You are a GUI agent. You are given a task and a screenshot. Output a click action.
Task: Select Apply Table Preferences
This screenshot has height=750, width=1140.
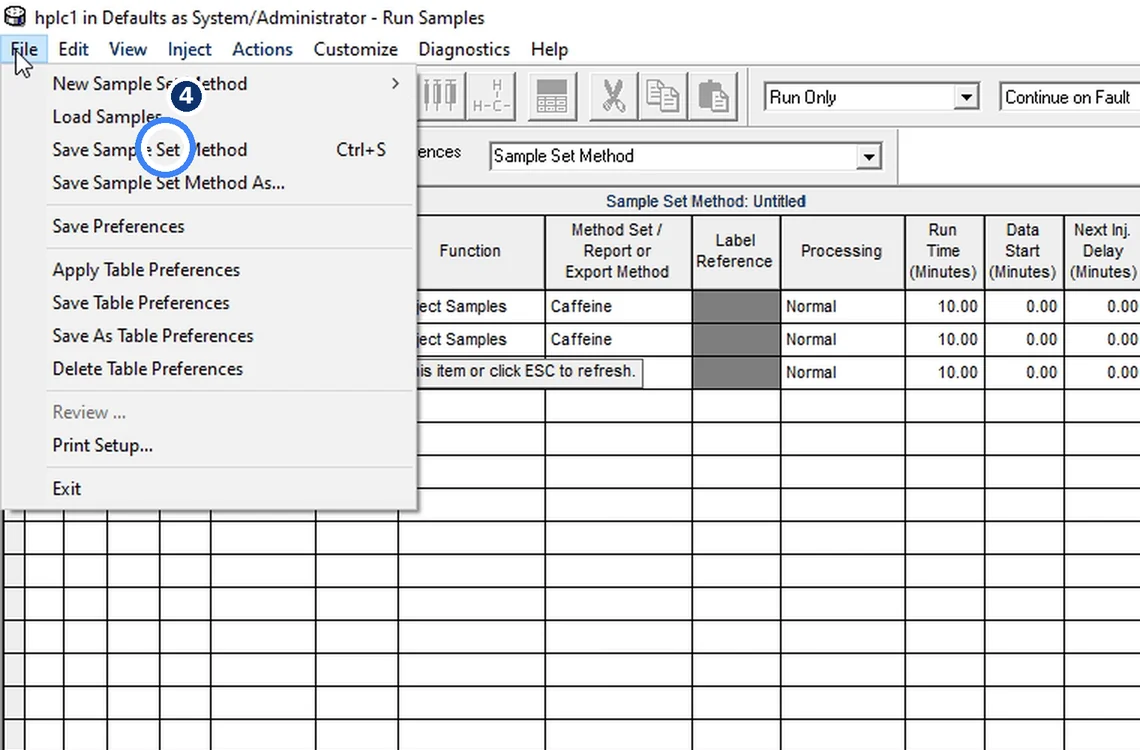coord(210,270)
